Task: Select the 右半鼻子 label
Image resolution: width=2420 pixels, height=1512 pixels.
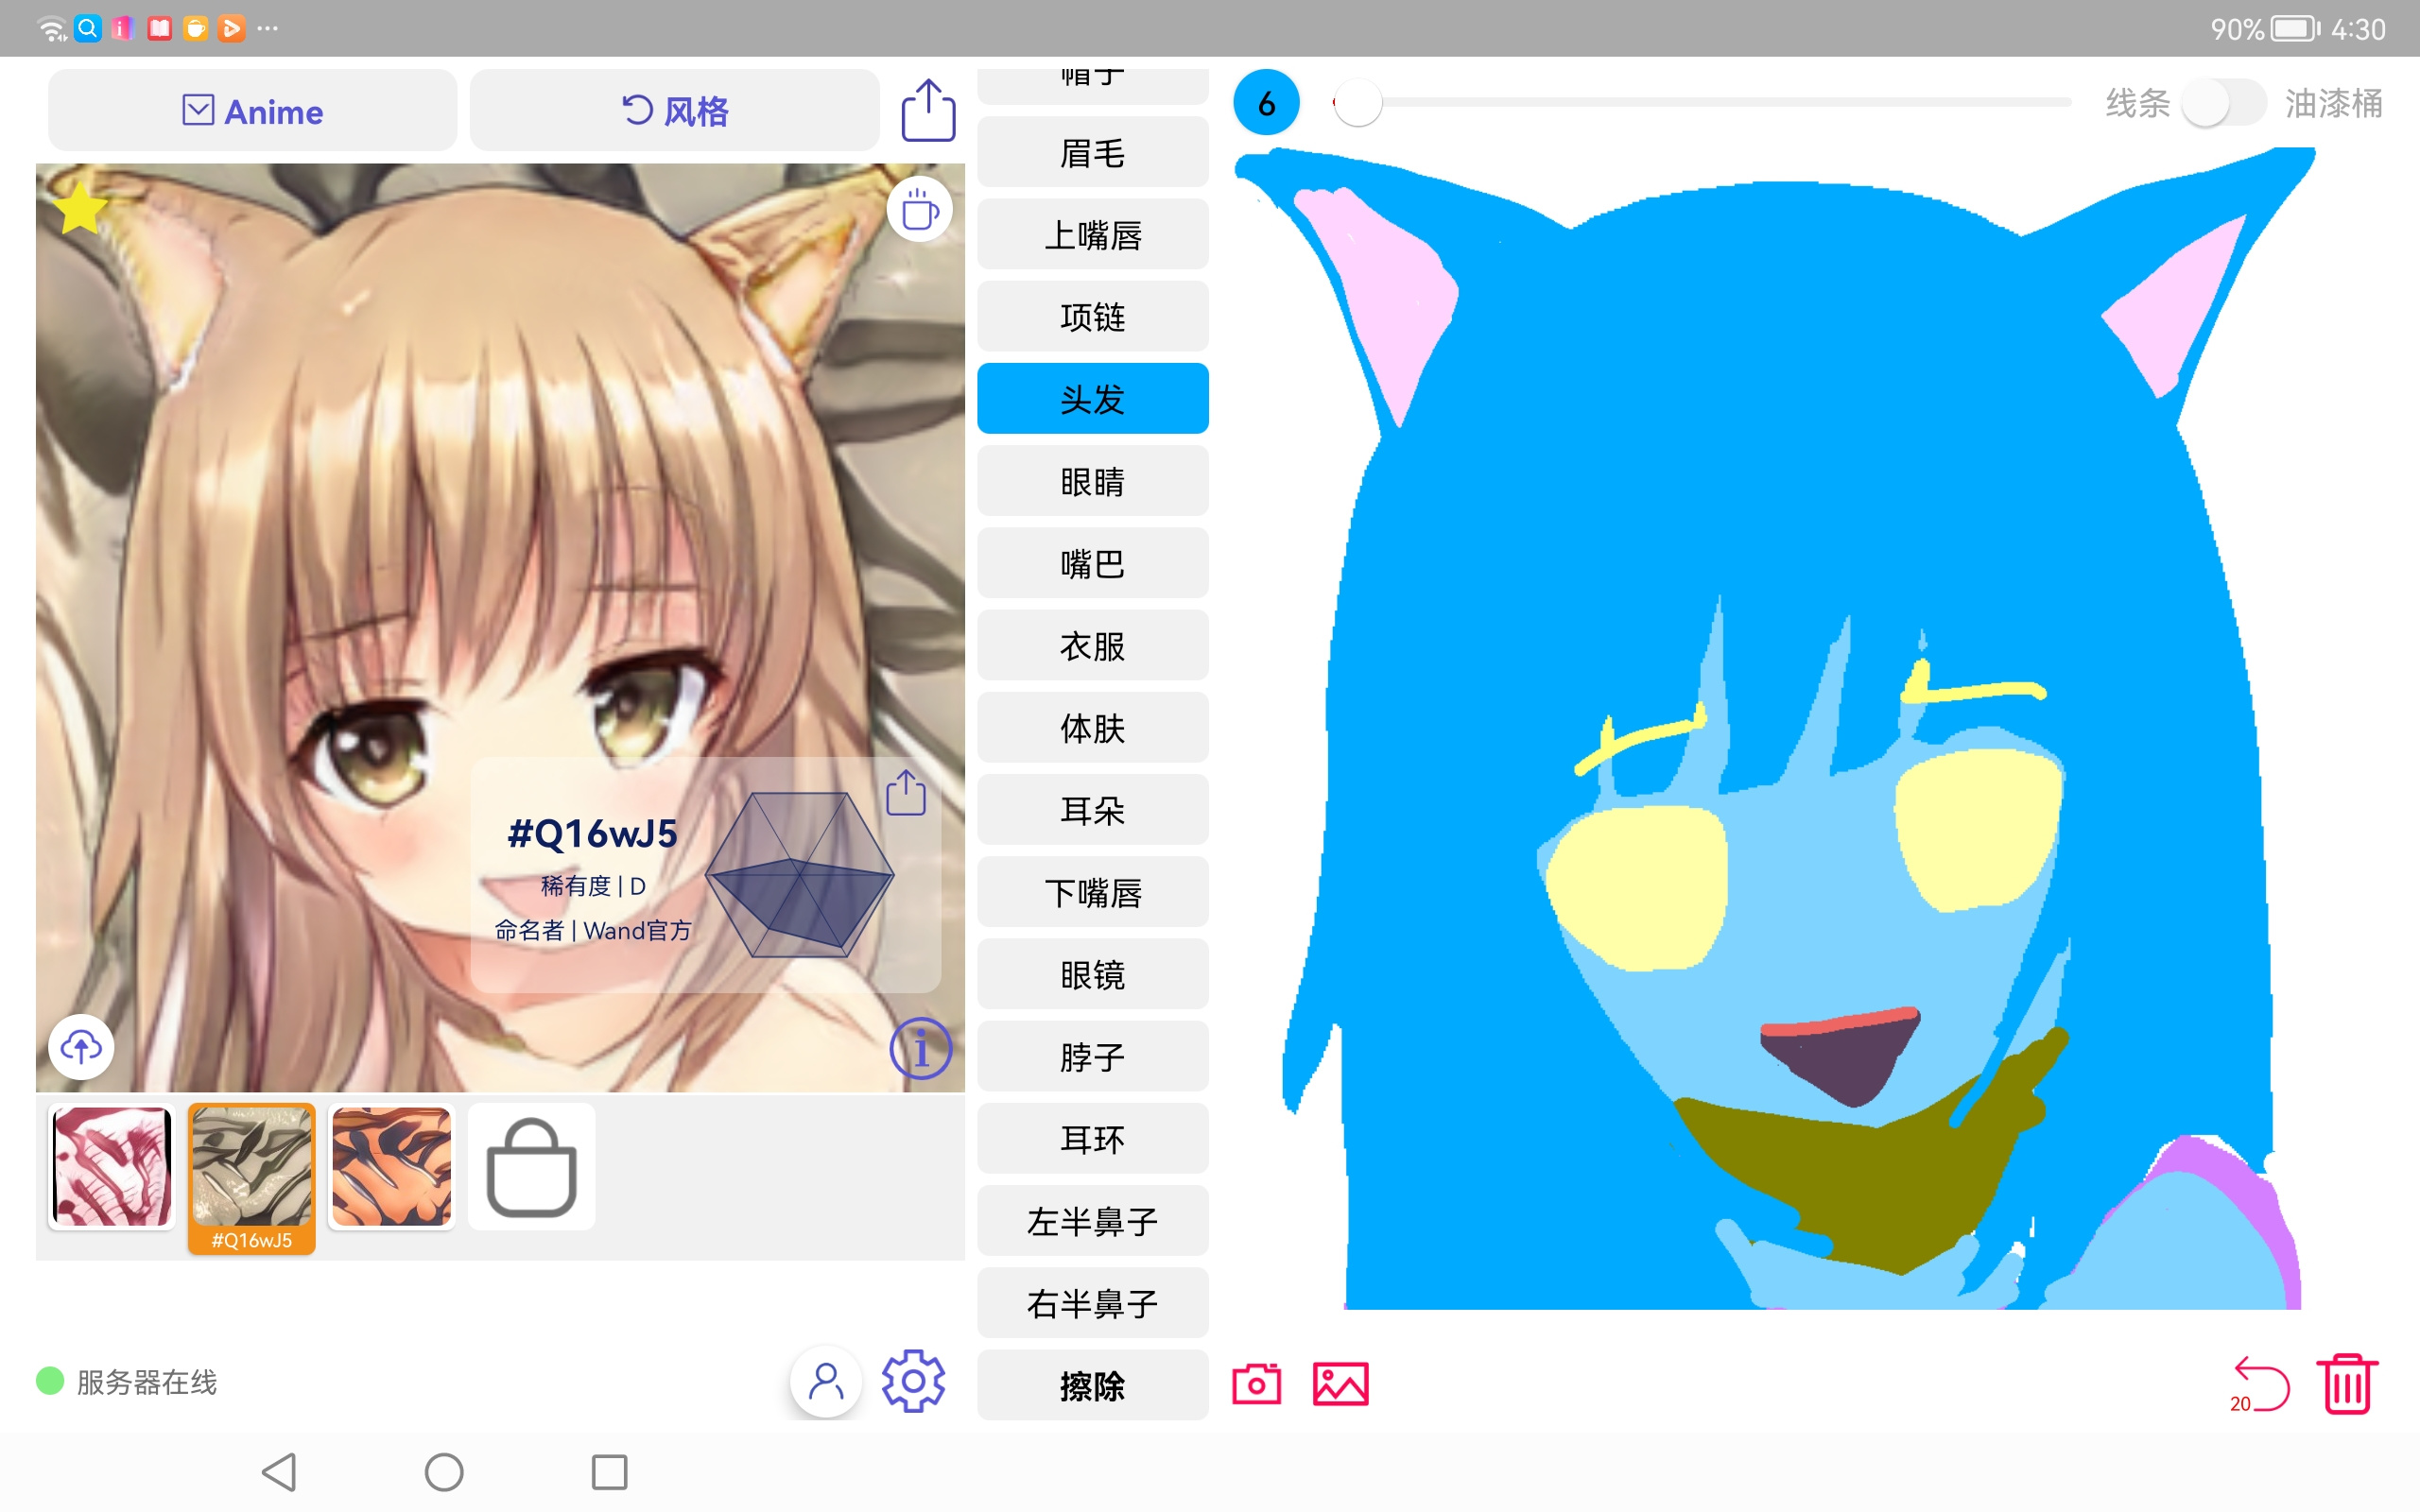Action: (x=1093, y=1303)
